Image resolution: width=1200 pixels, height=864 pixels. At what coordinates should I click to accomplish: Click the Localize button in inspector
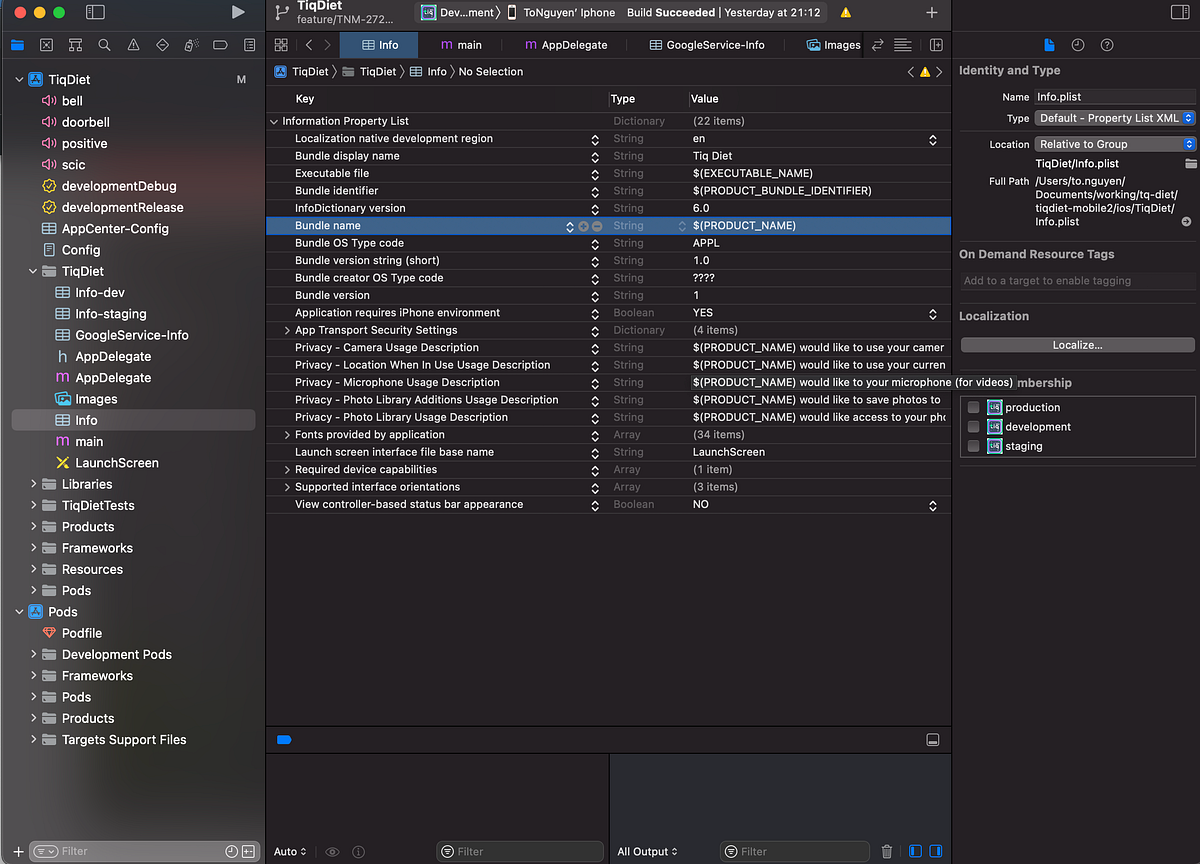[x=1077, y=344]
